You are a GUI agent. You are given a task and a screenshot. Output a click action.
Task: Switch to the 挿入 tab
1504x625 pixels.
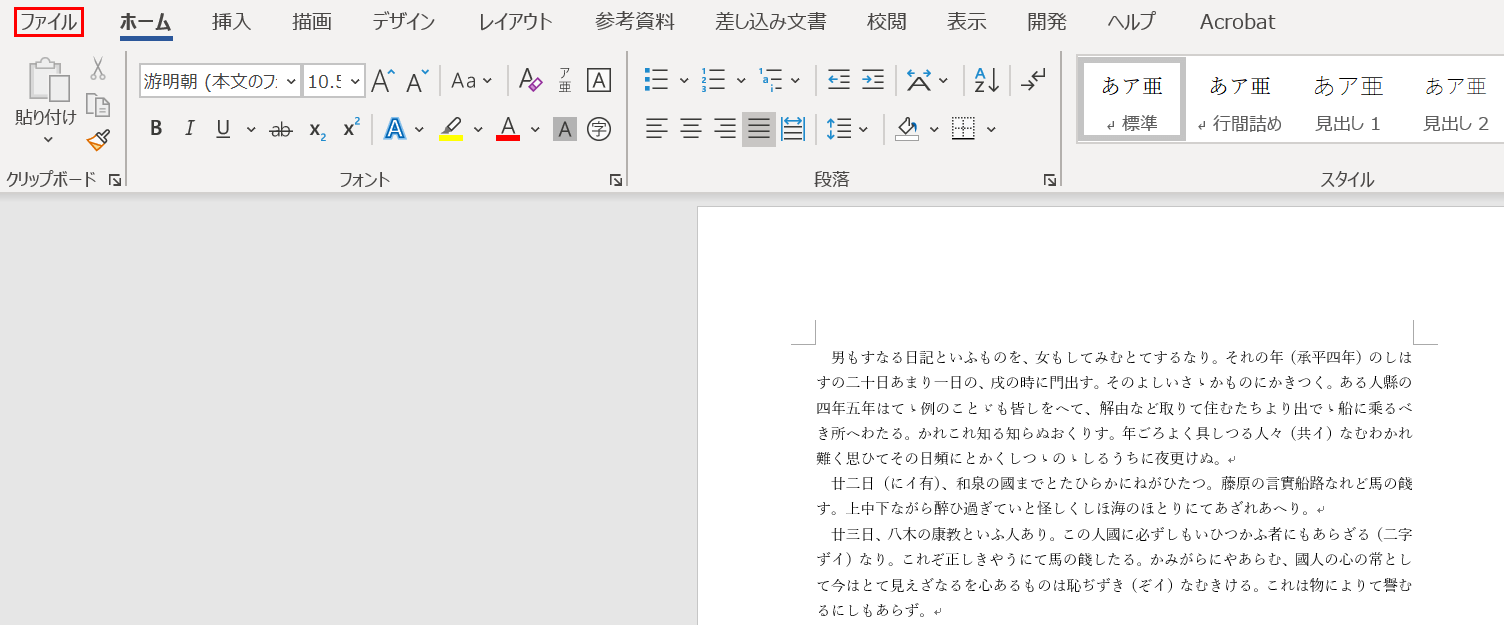coord(232,22)
